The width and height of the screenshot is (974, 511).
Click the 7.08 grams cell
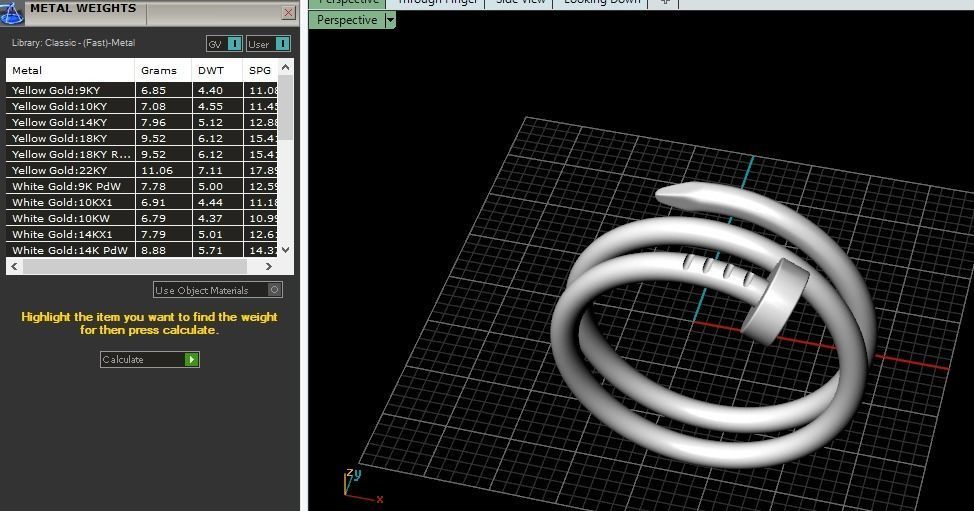click(163, 106)
